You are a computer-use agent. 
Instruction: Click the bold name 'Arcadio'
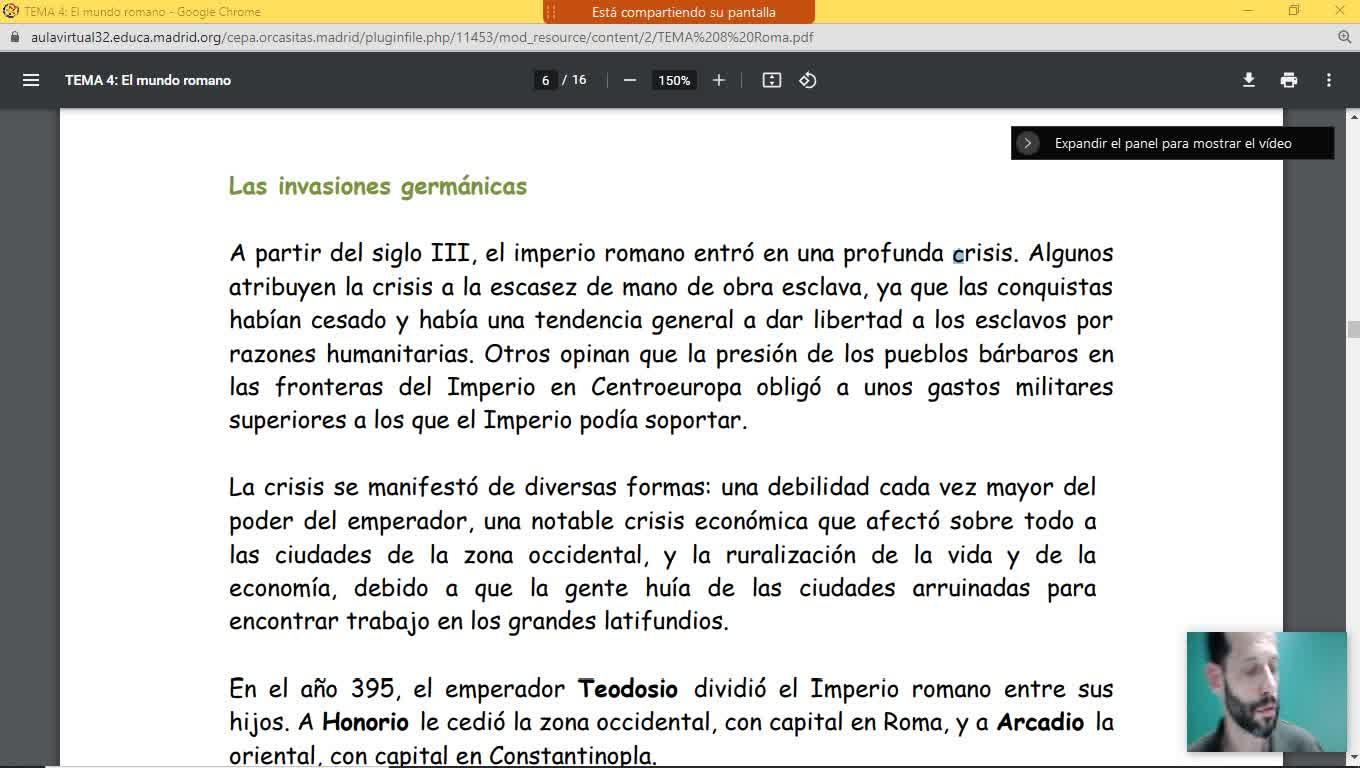1040,722
